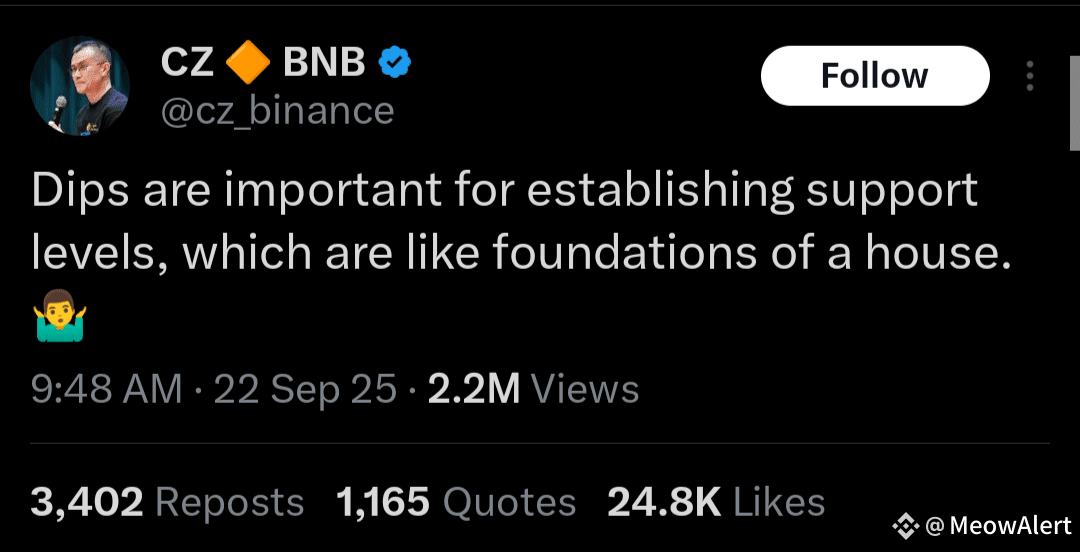Viewport: 1080px width, 552px height.
Task: Click the 2.2M Views count
Action: point(533,390)
